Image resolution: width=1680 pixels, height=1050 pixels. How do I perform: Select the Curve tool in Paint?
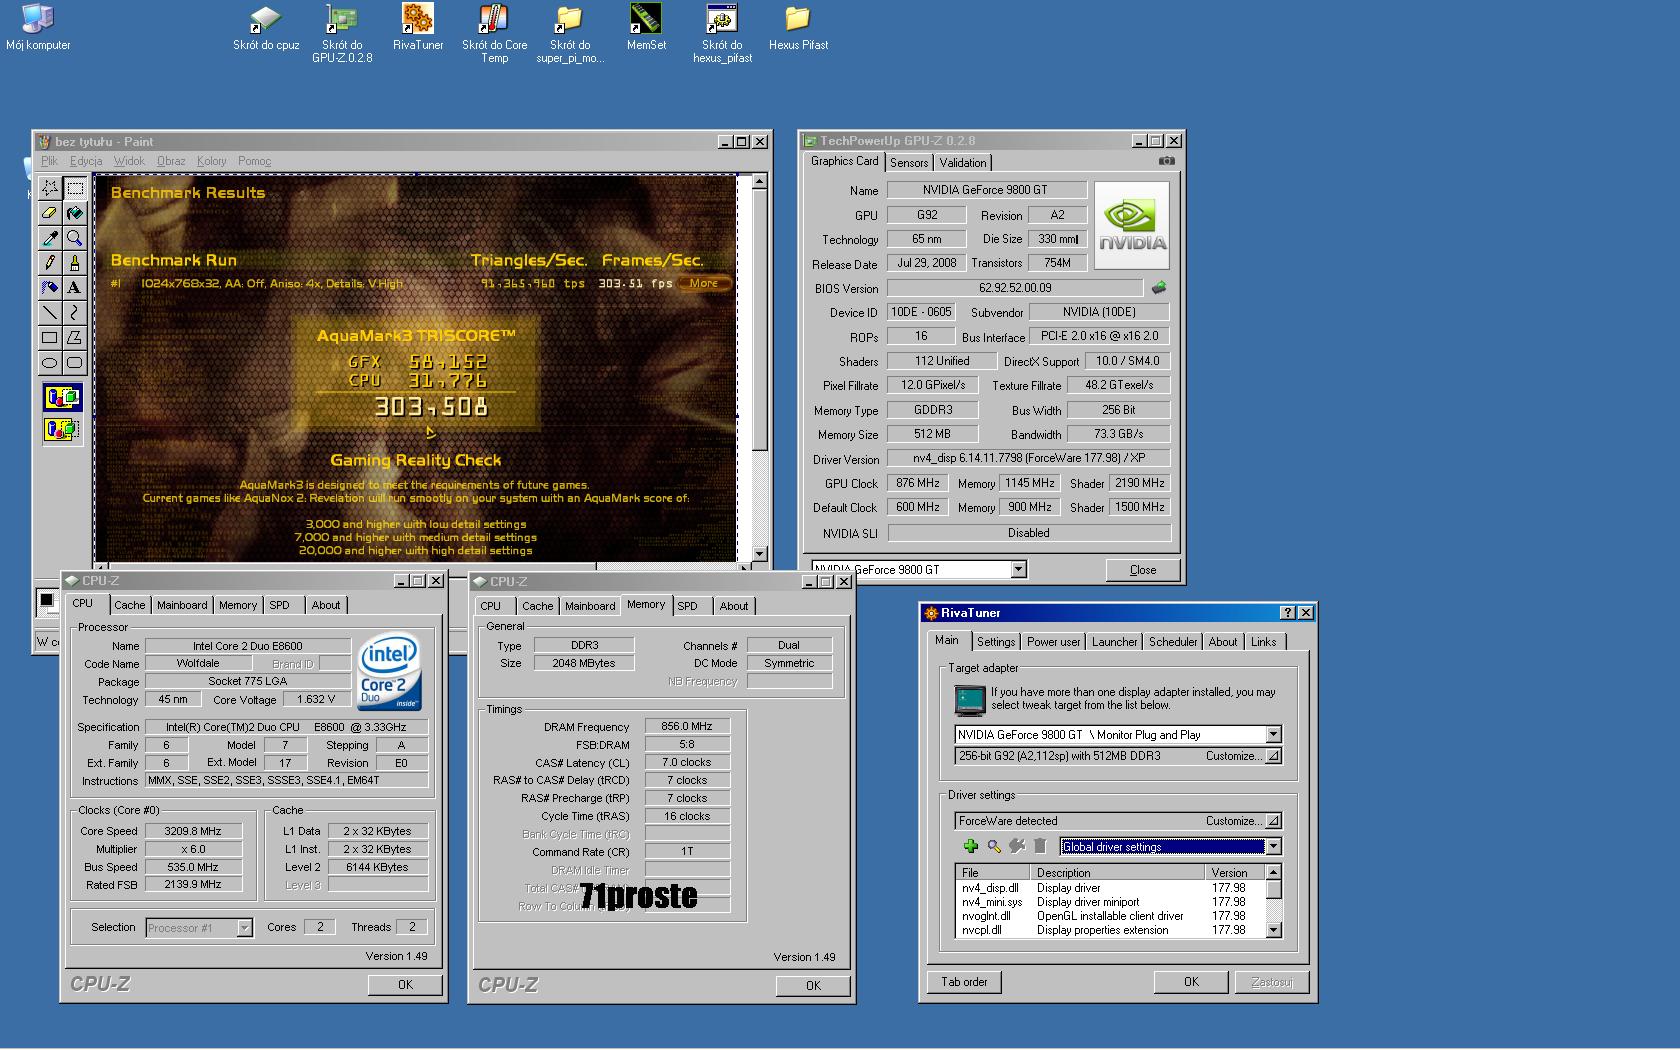(74, 313)
